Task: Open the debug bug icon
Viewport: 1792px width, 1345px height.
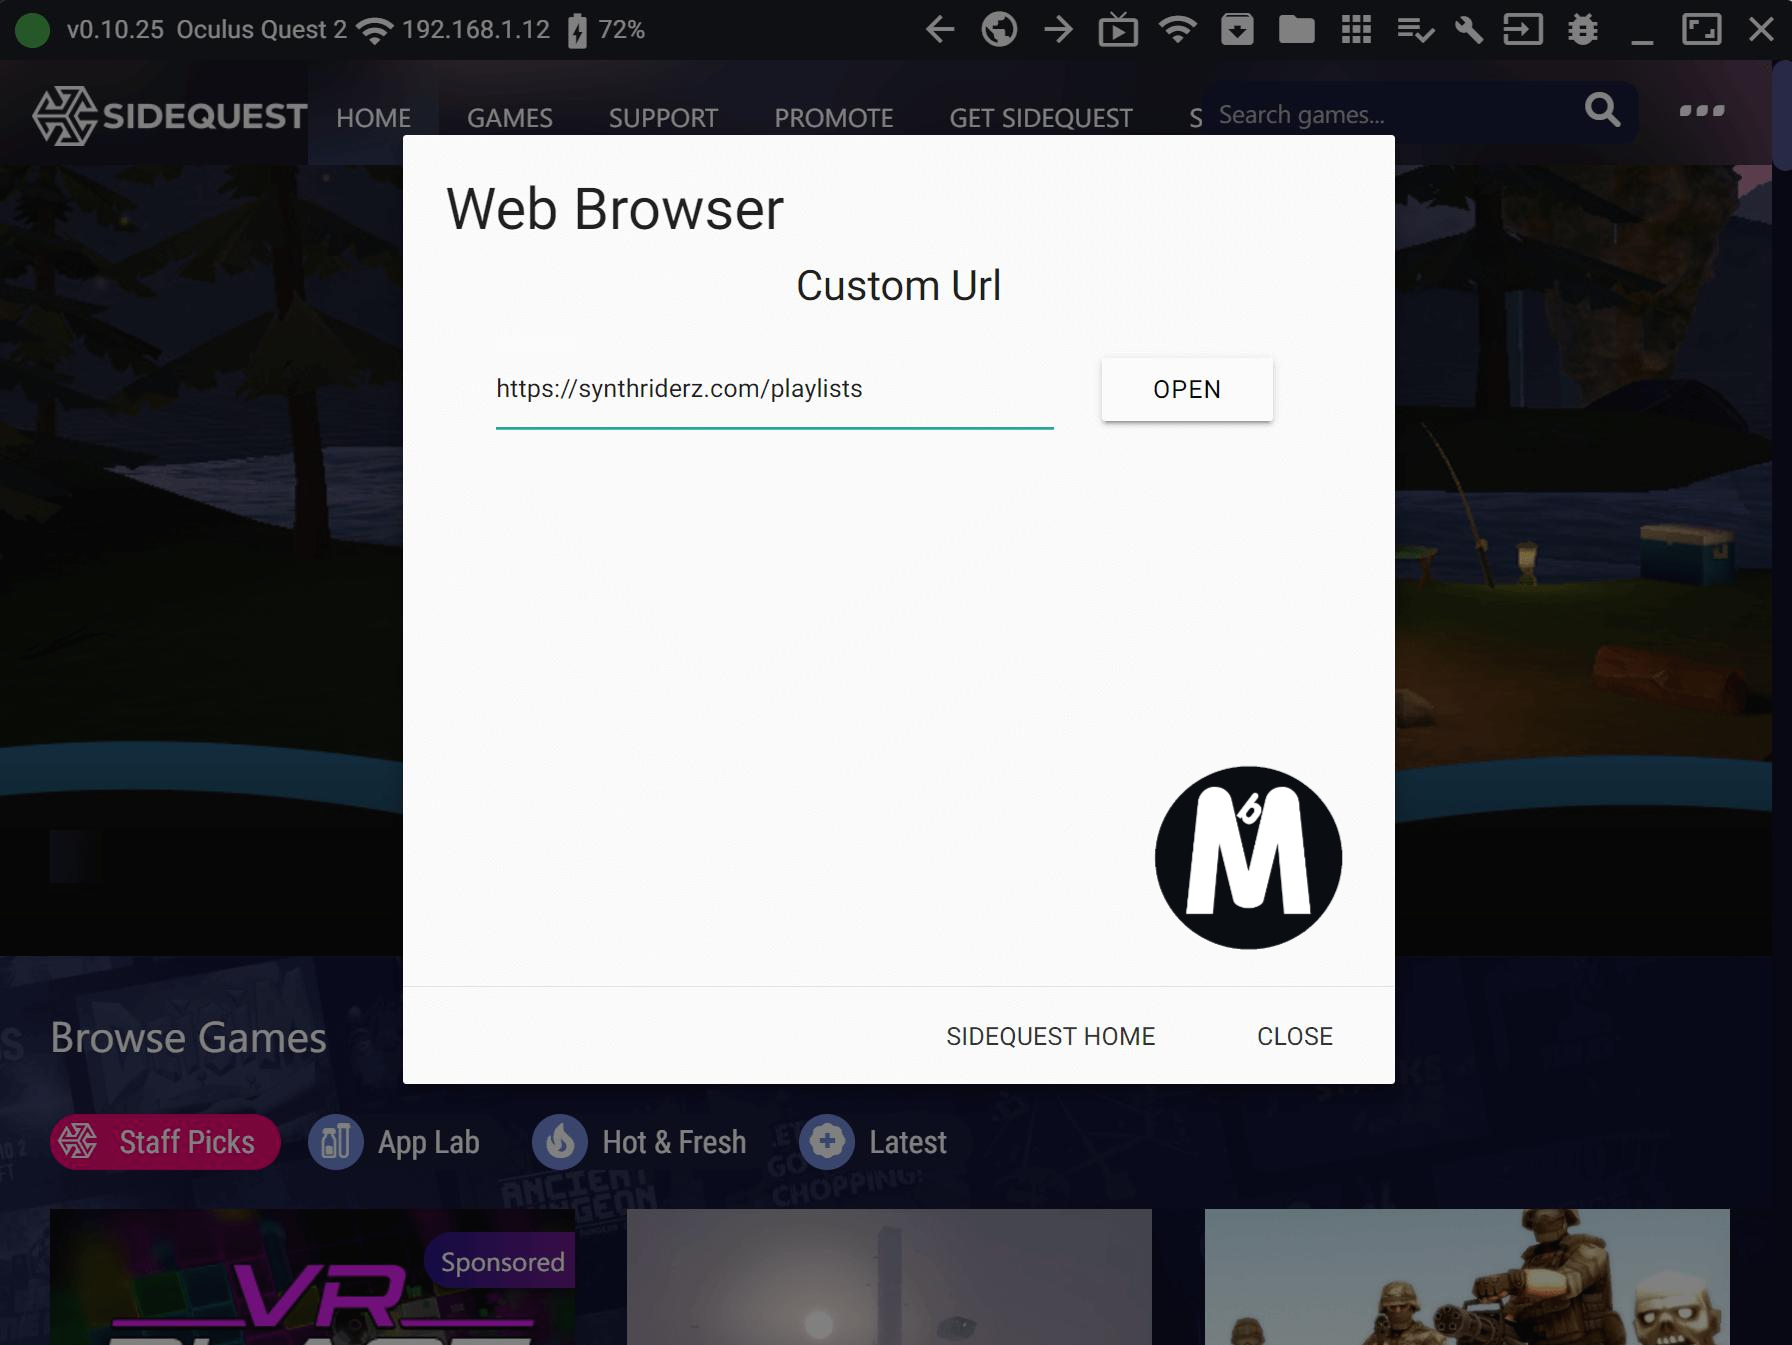Action: pyautogui.click(x=1583, y=29)
